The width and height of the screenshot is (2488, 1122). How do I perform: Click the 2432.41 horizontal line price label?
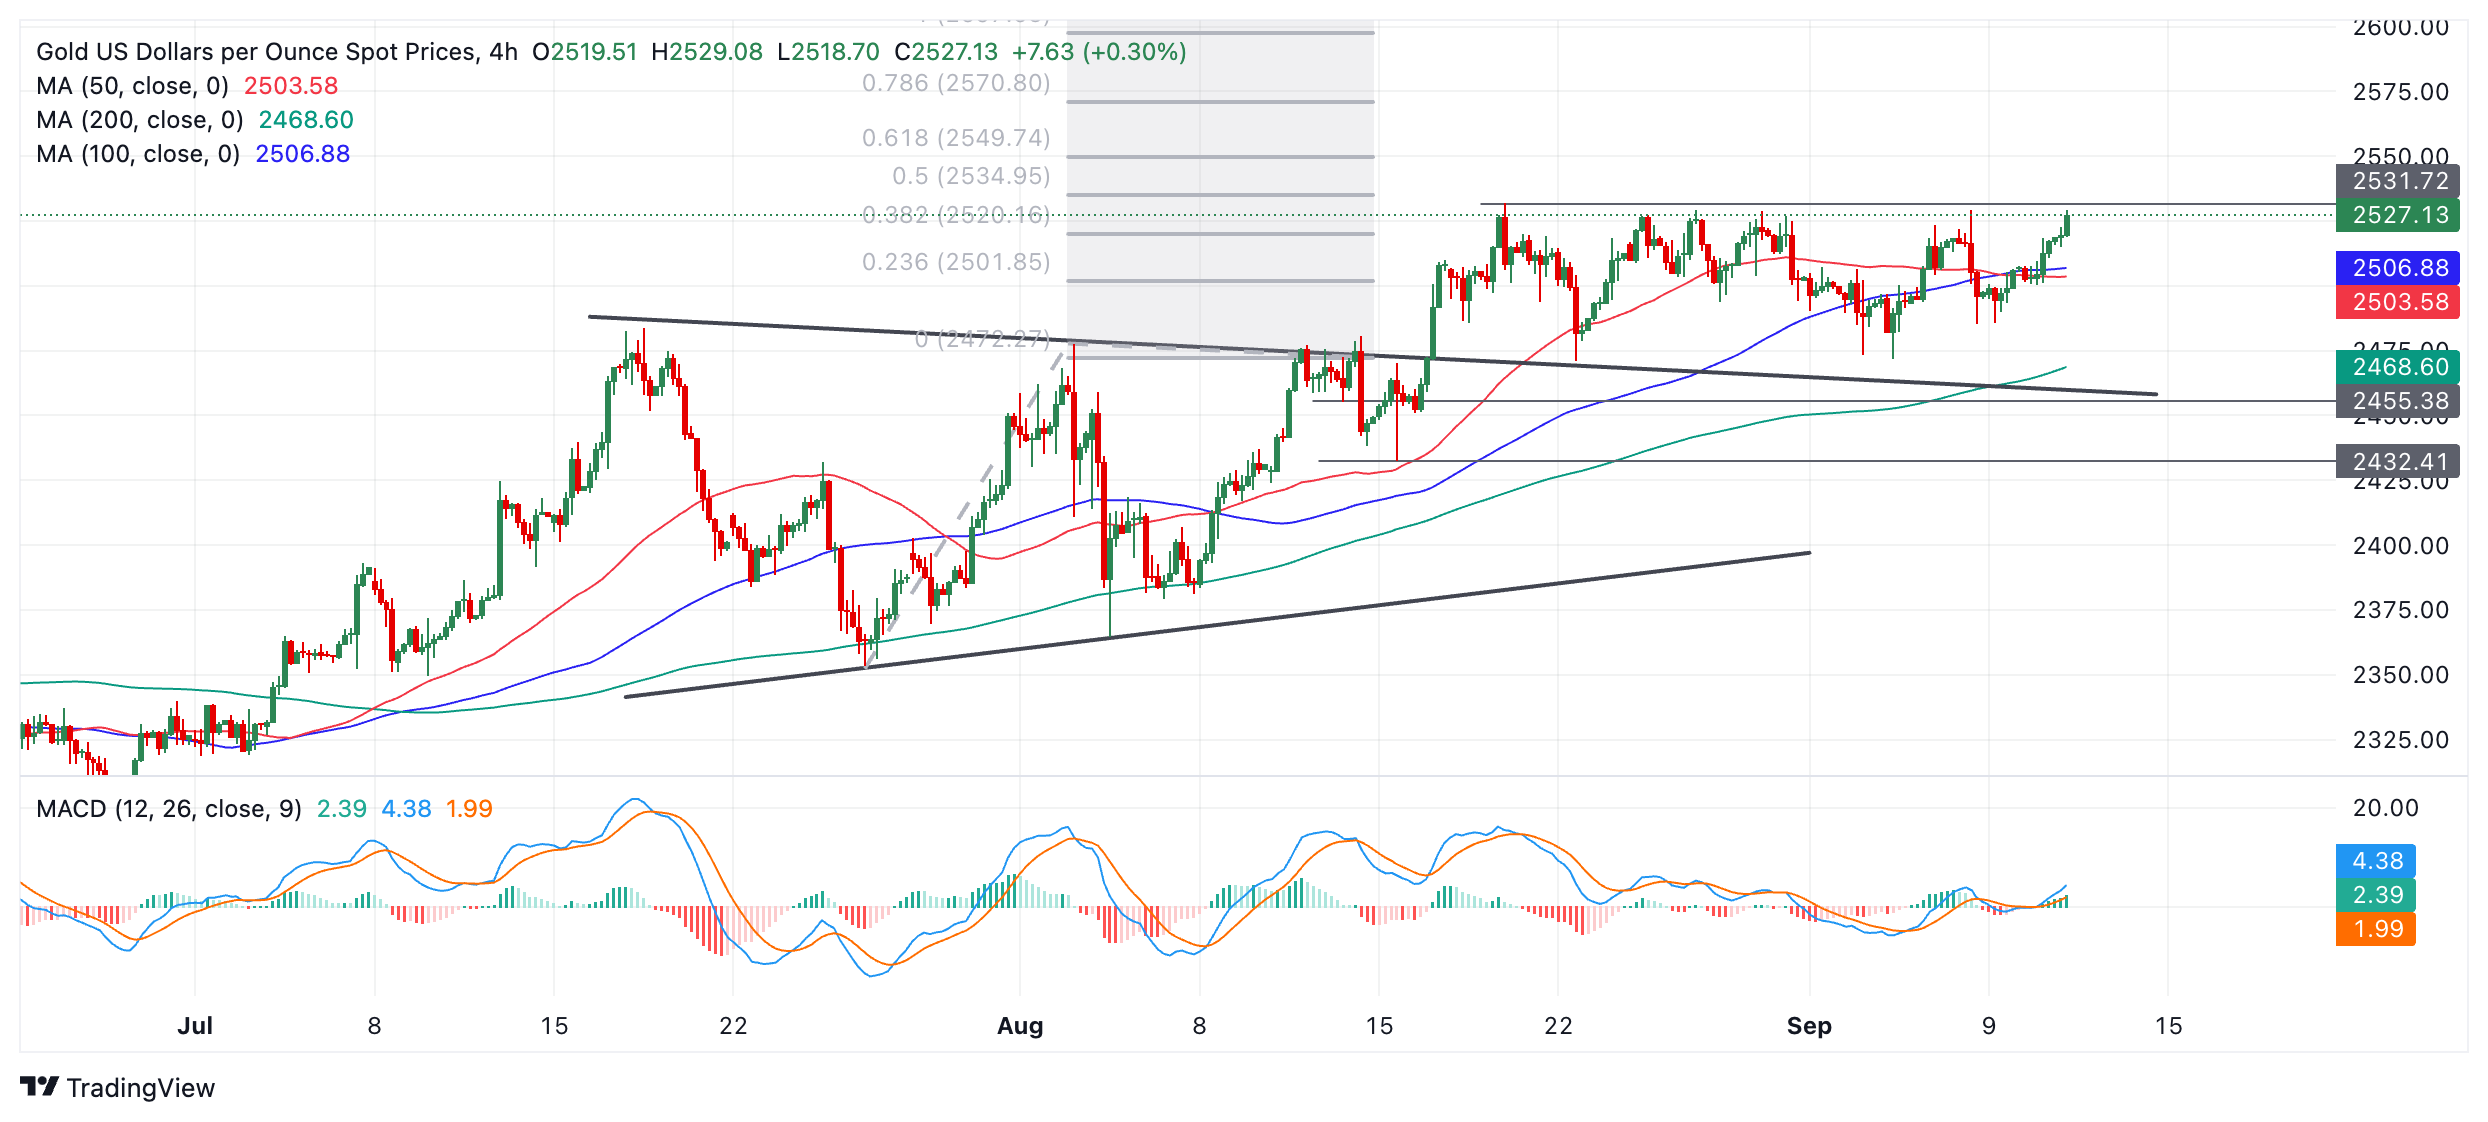2398,462
